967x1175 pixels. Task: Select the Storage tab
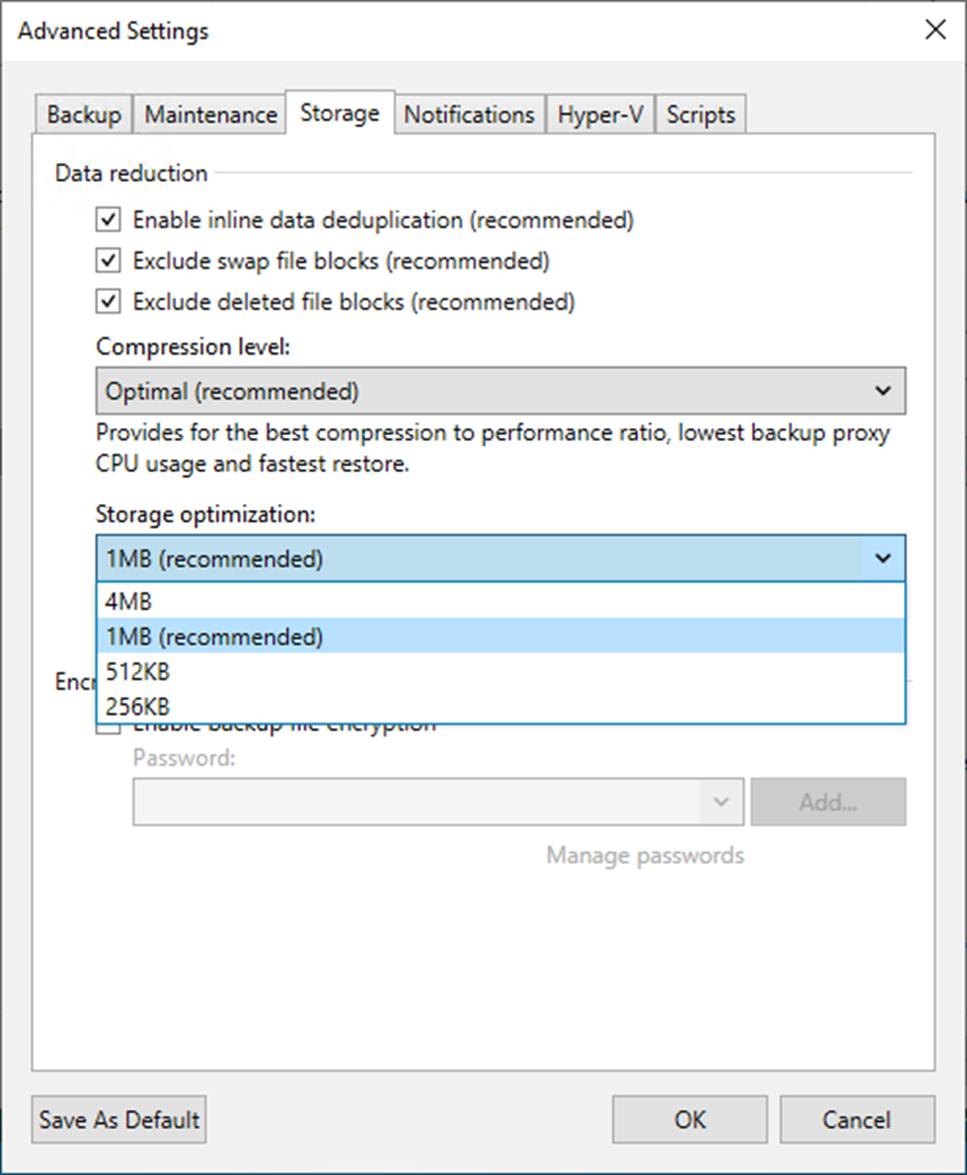340,113
